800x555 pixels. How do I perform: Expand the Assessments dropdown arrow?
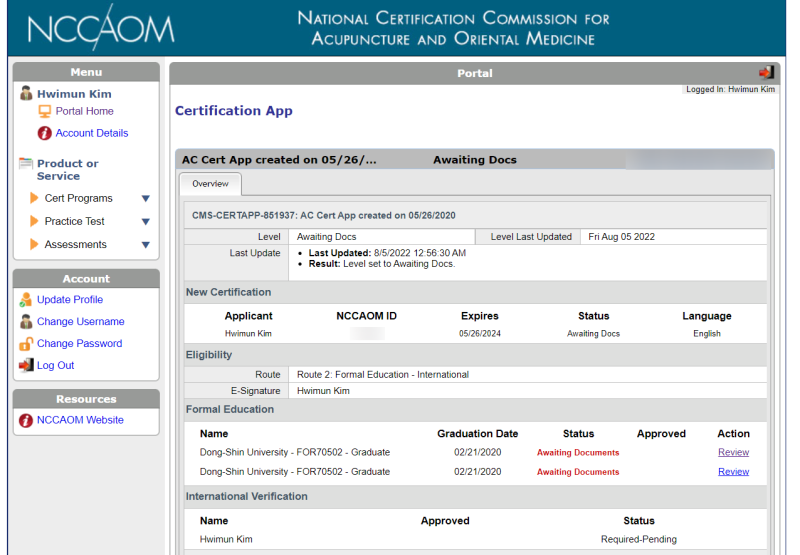pos(145,245)
